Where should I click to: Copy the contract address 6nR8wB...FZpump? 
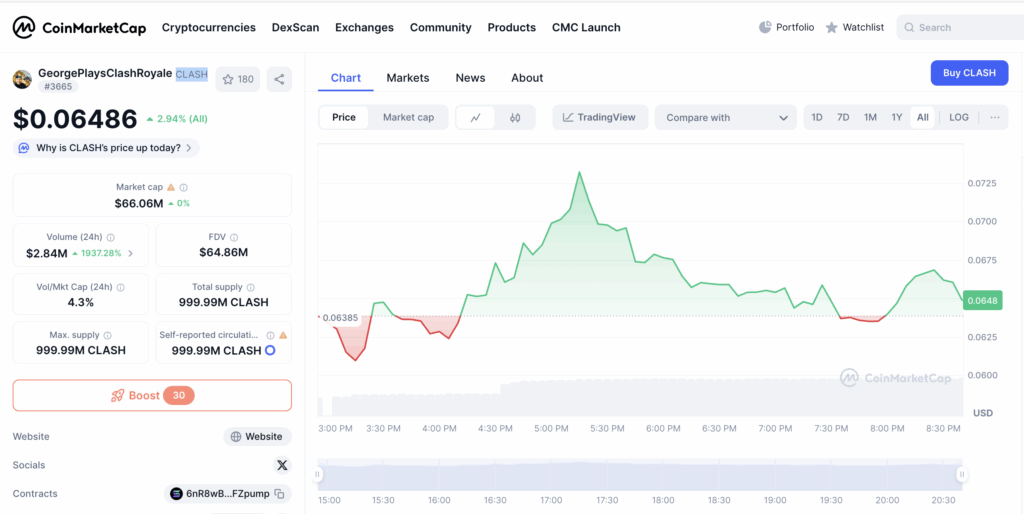pos(280,494)
